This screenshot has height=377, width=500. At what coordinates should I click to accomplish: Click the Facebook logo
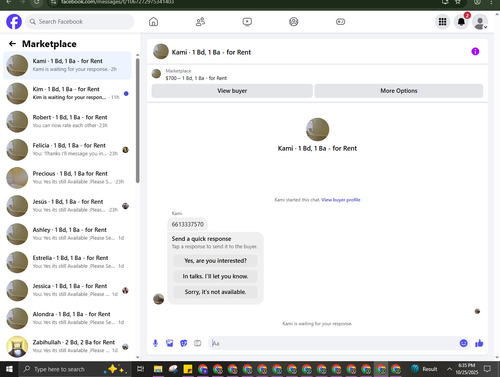click(14, 22)
